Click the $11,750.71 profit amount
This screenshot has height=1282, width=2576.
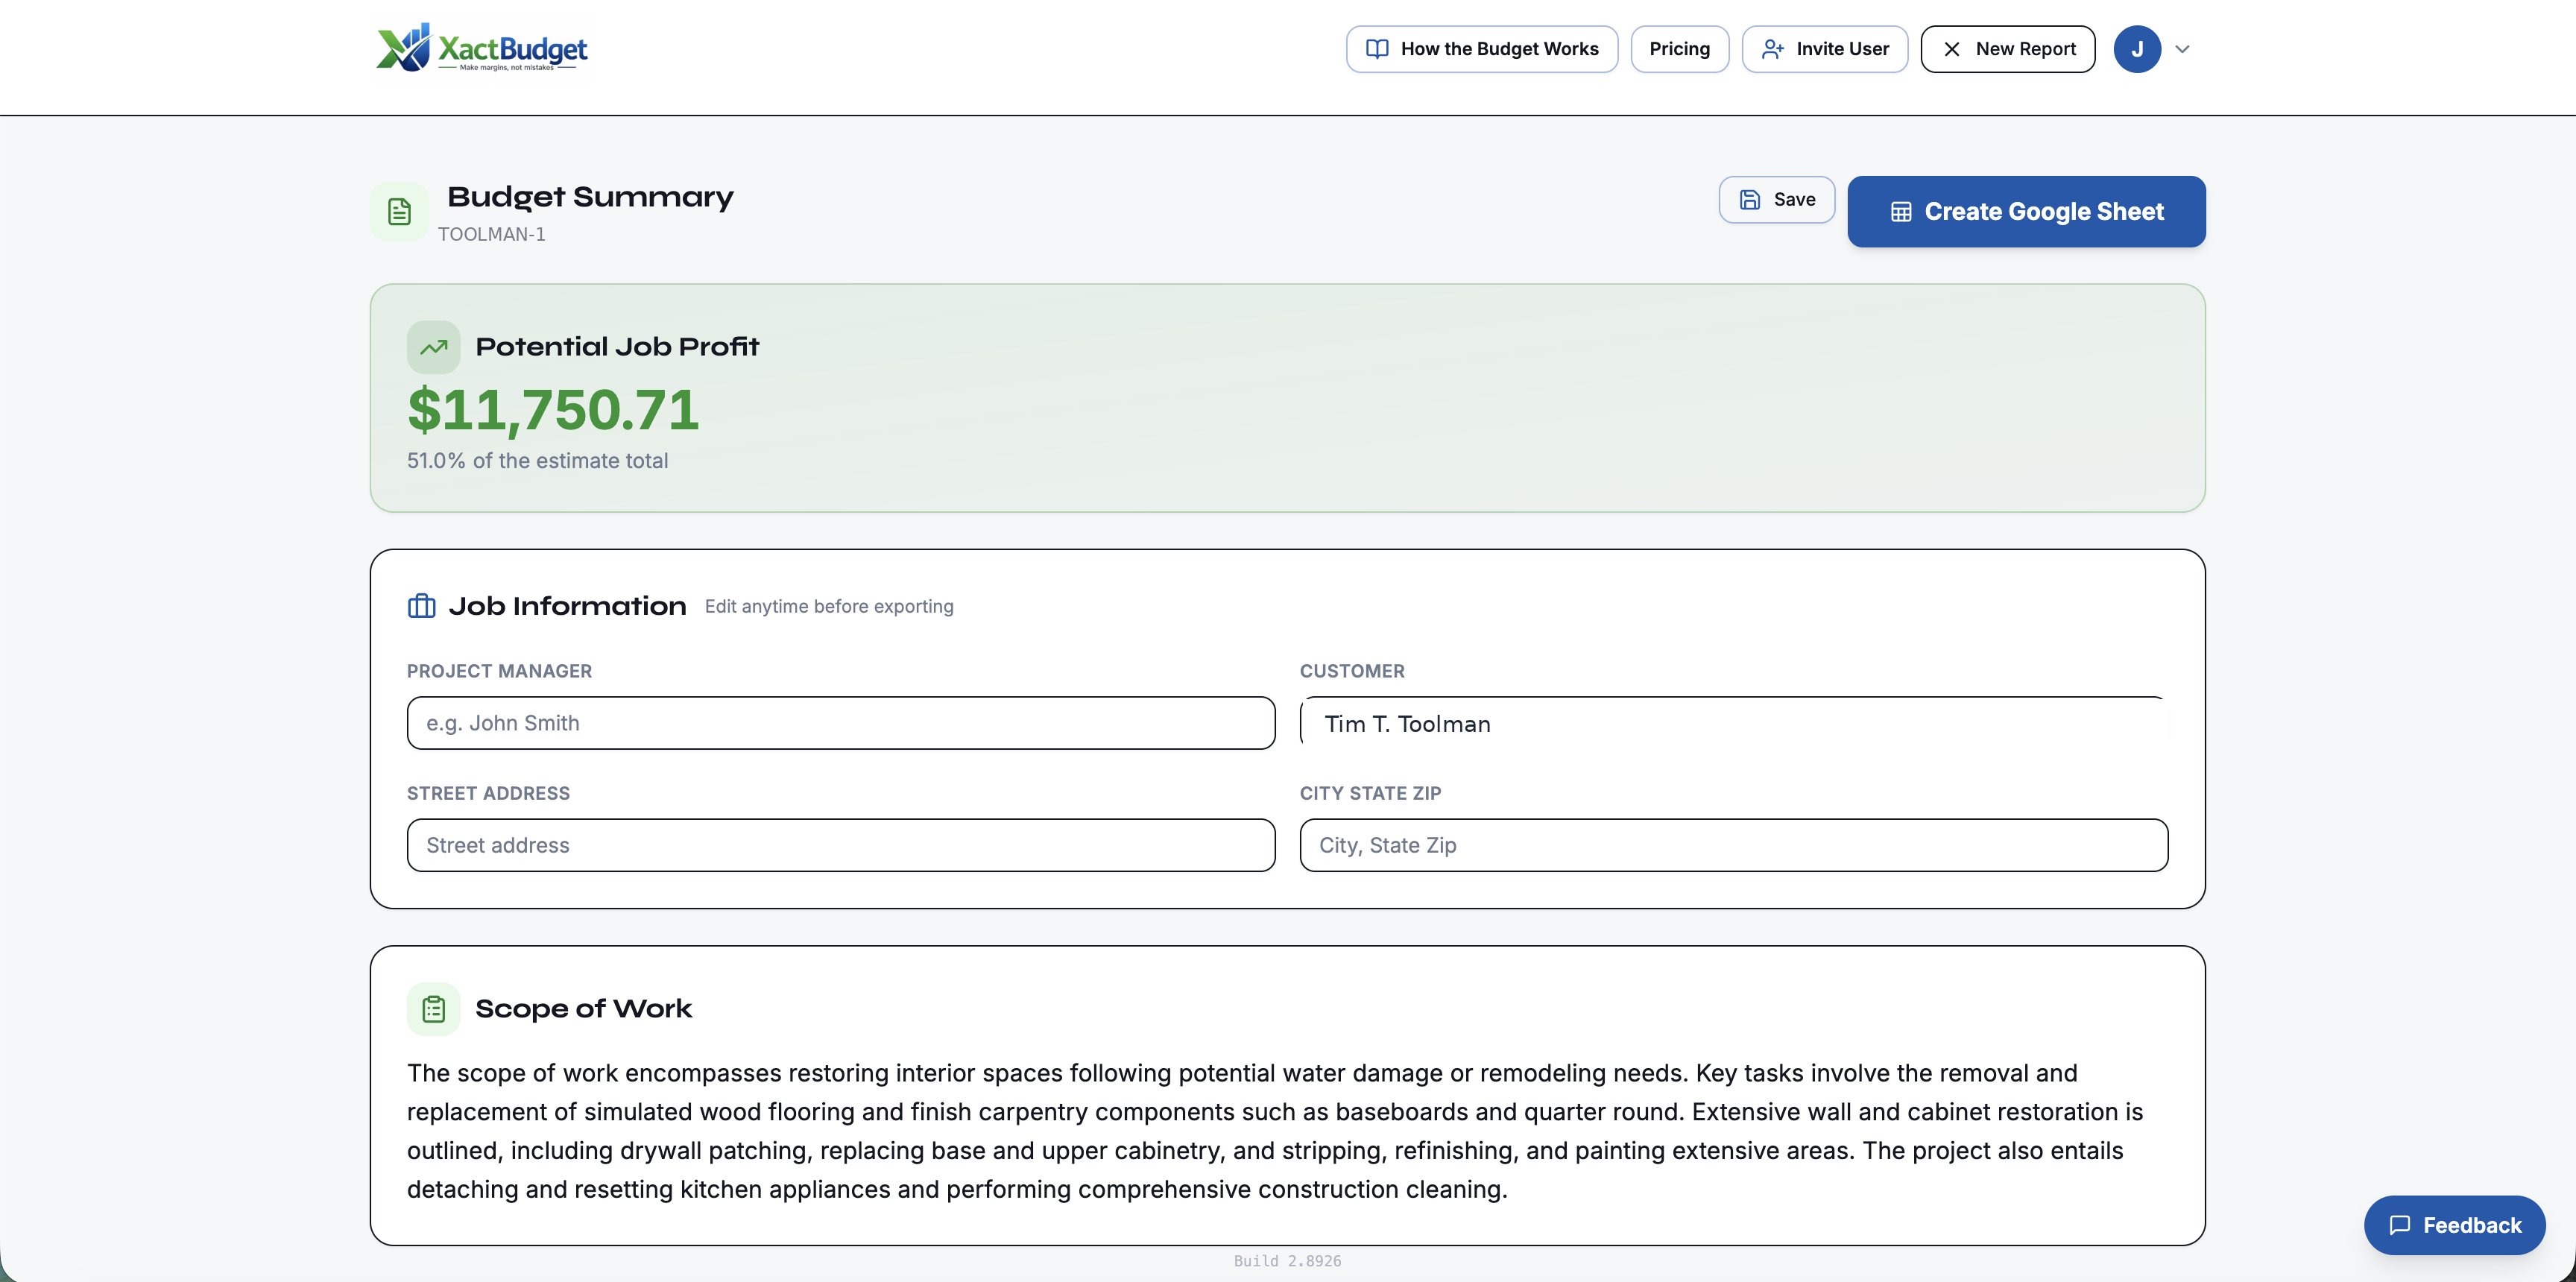pyautogui.click(x=553, y=410)
